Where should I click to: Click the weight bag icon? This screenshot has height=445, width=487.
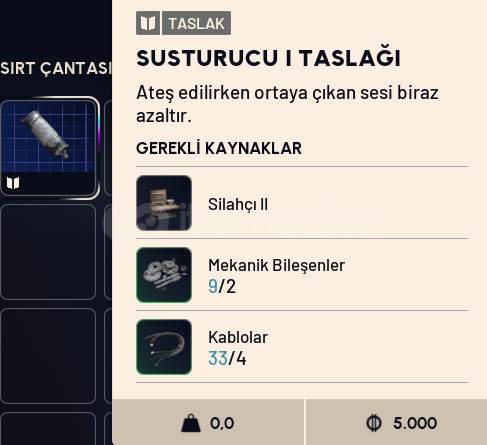(191, 423)
